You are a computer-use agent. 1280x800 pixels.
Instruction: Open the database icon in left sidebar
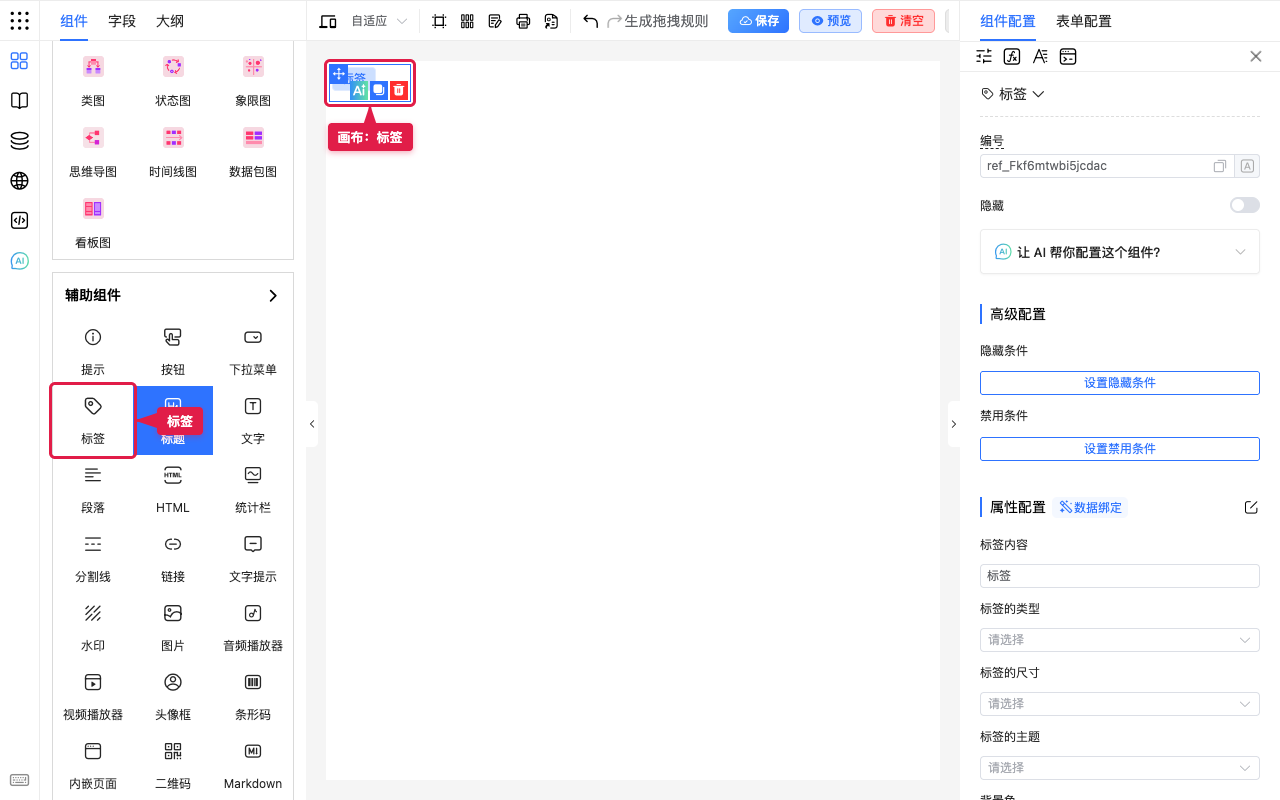pyautogui.click(x=19, y=141)
